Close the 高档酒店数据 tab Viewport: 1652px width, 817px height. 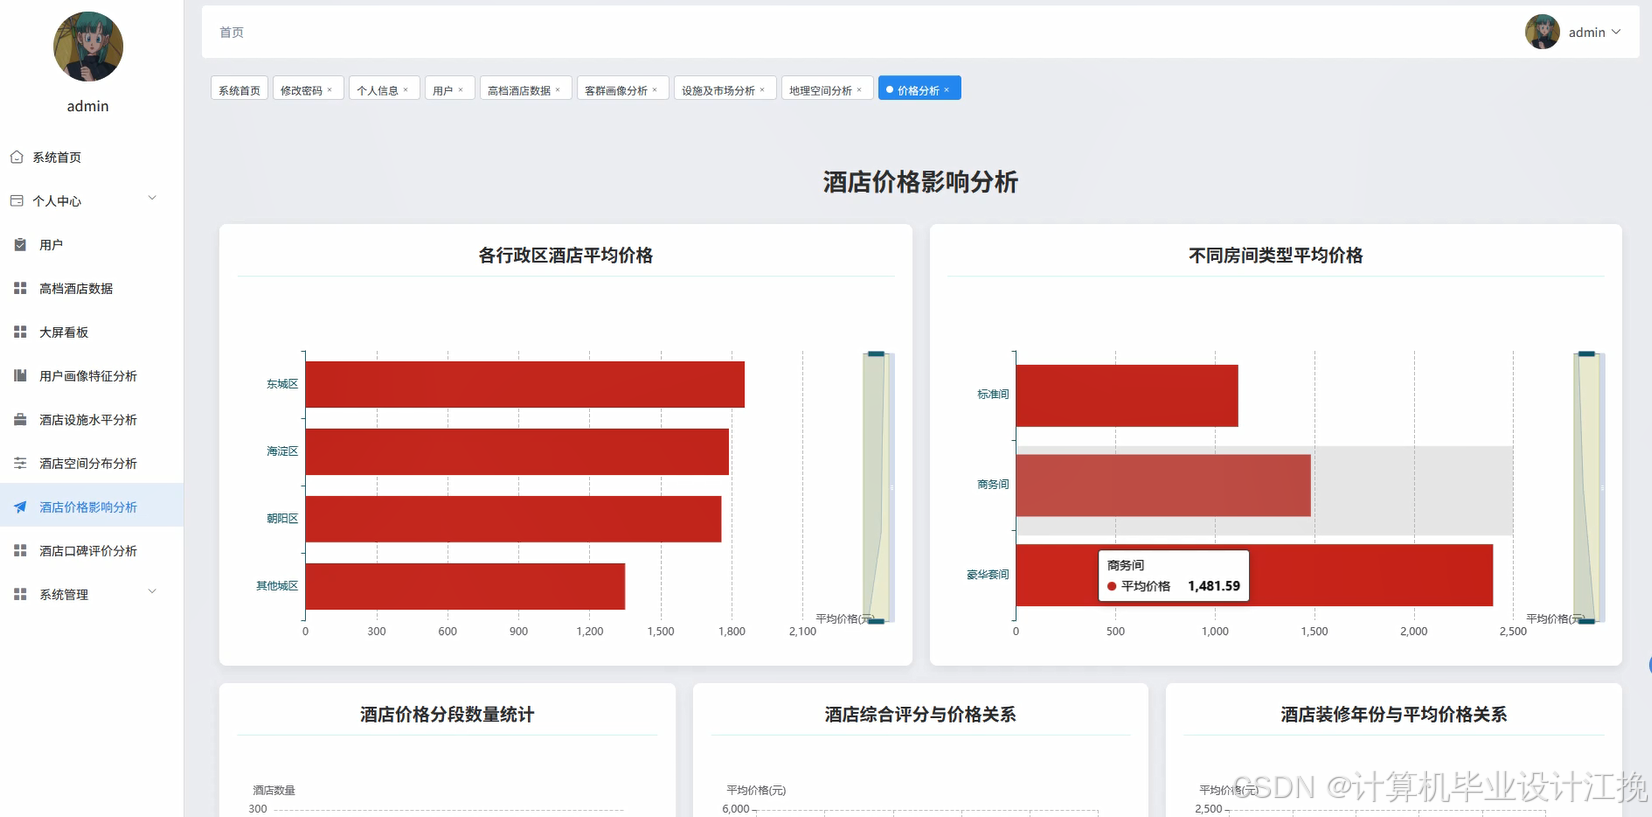coord(558,90)
